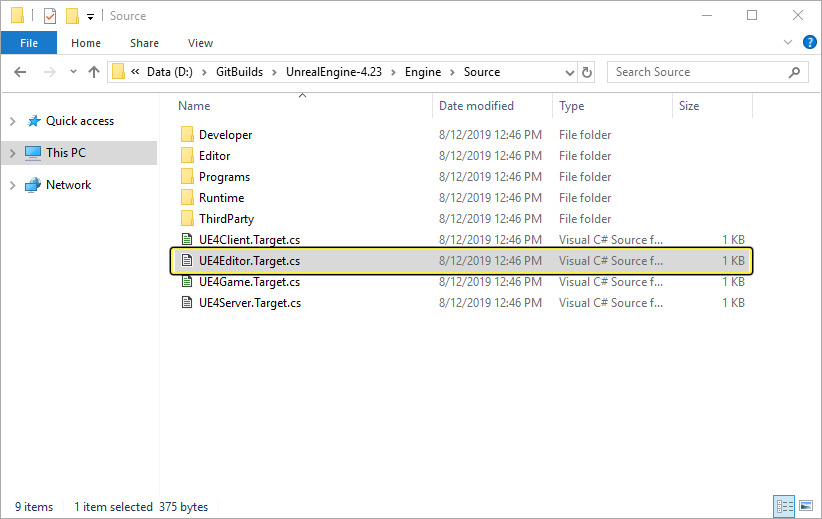Click the UE4Client.Target.cs file name
Screen dimensions: 822x519
(250, 240)
